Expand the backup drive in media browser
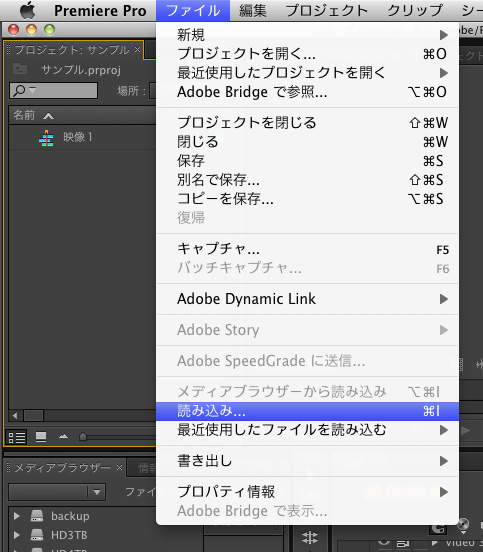The width and height of the screenshot is (483, 552). coord(16,516)
